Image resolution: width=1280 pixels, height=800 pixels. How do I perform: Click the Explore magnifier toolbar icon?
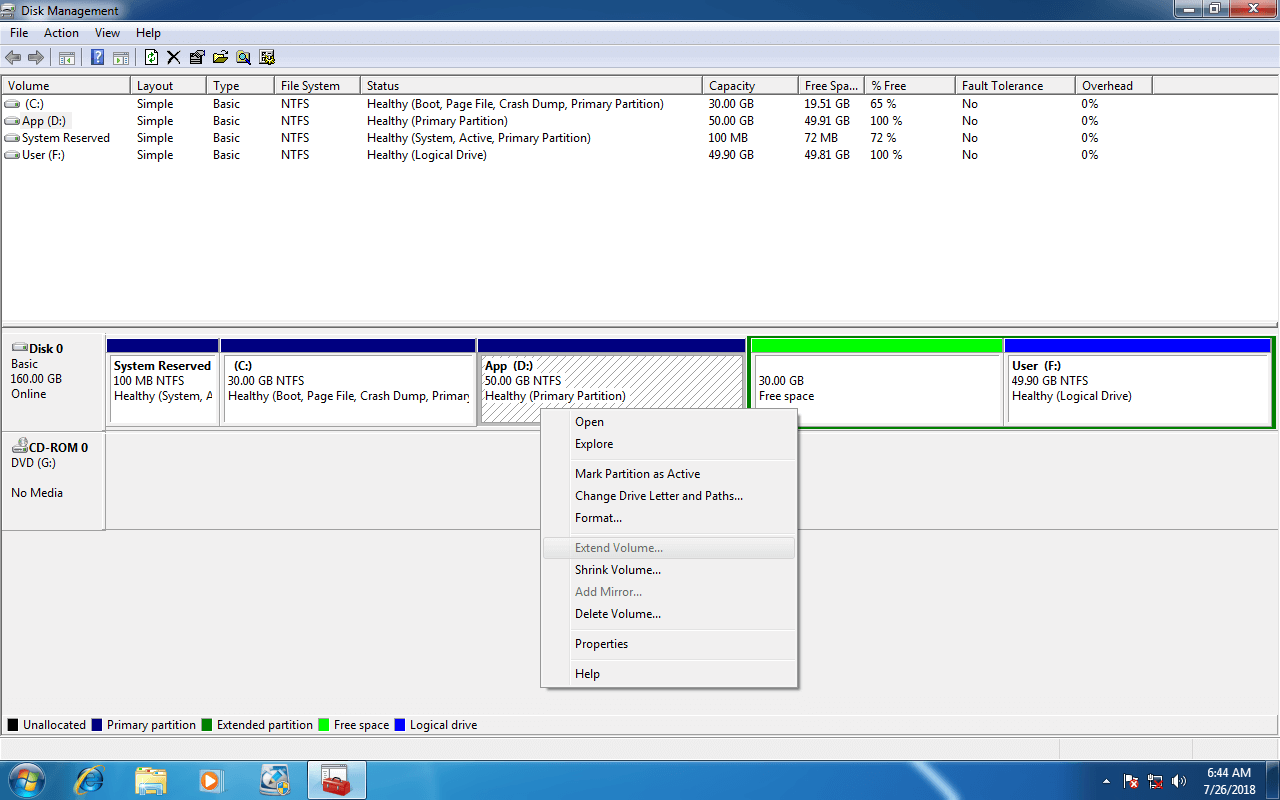point(243,58)
